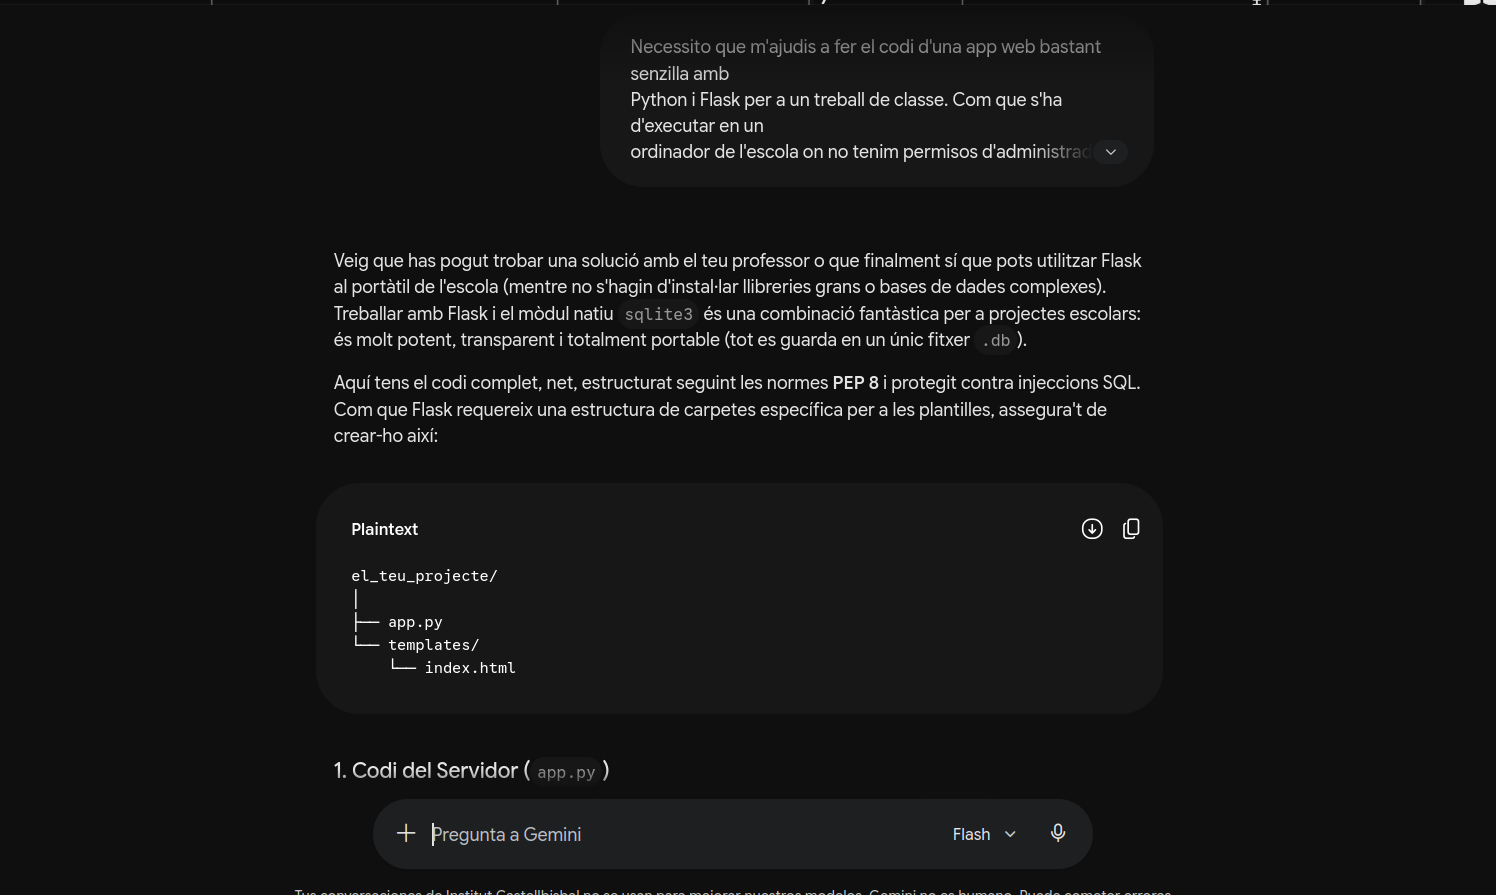Click the bold PEP 8 text

[855, 383]
